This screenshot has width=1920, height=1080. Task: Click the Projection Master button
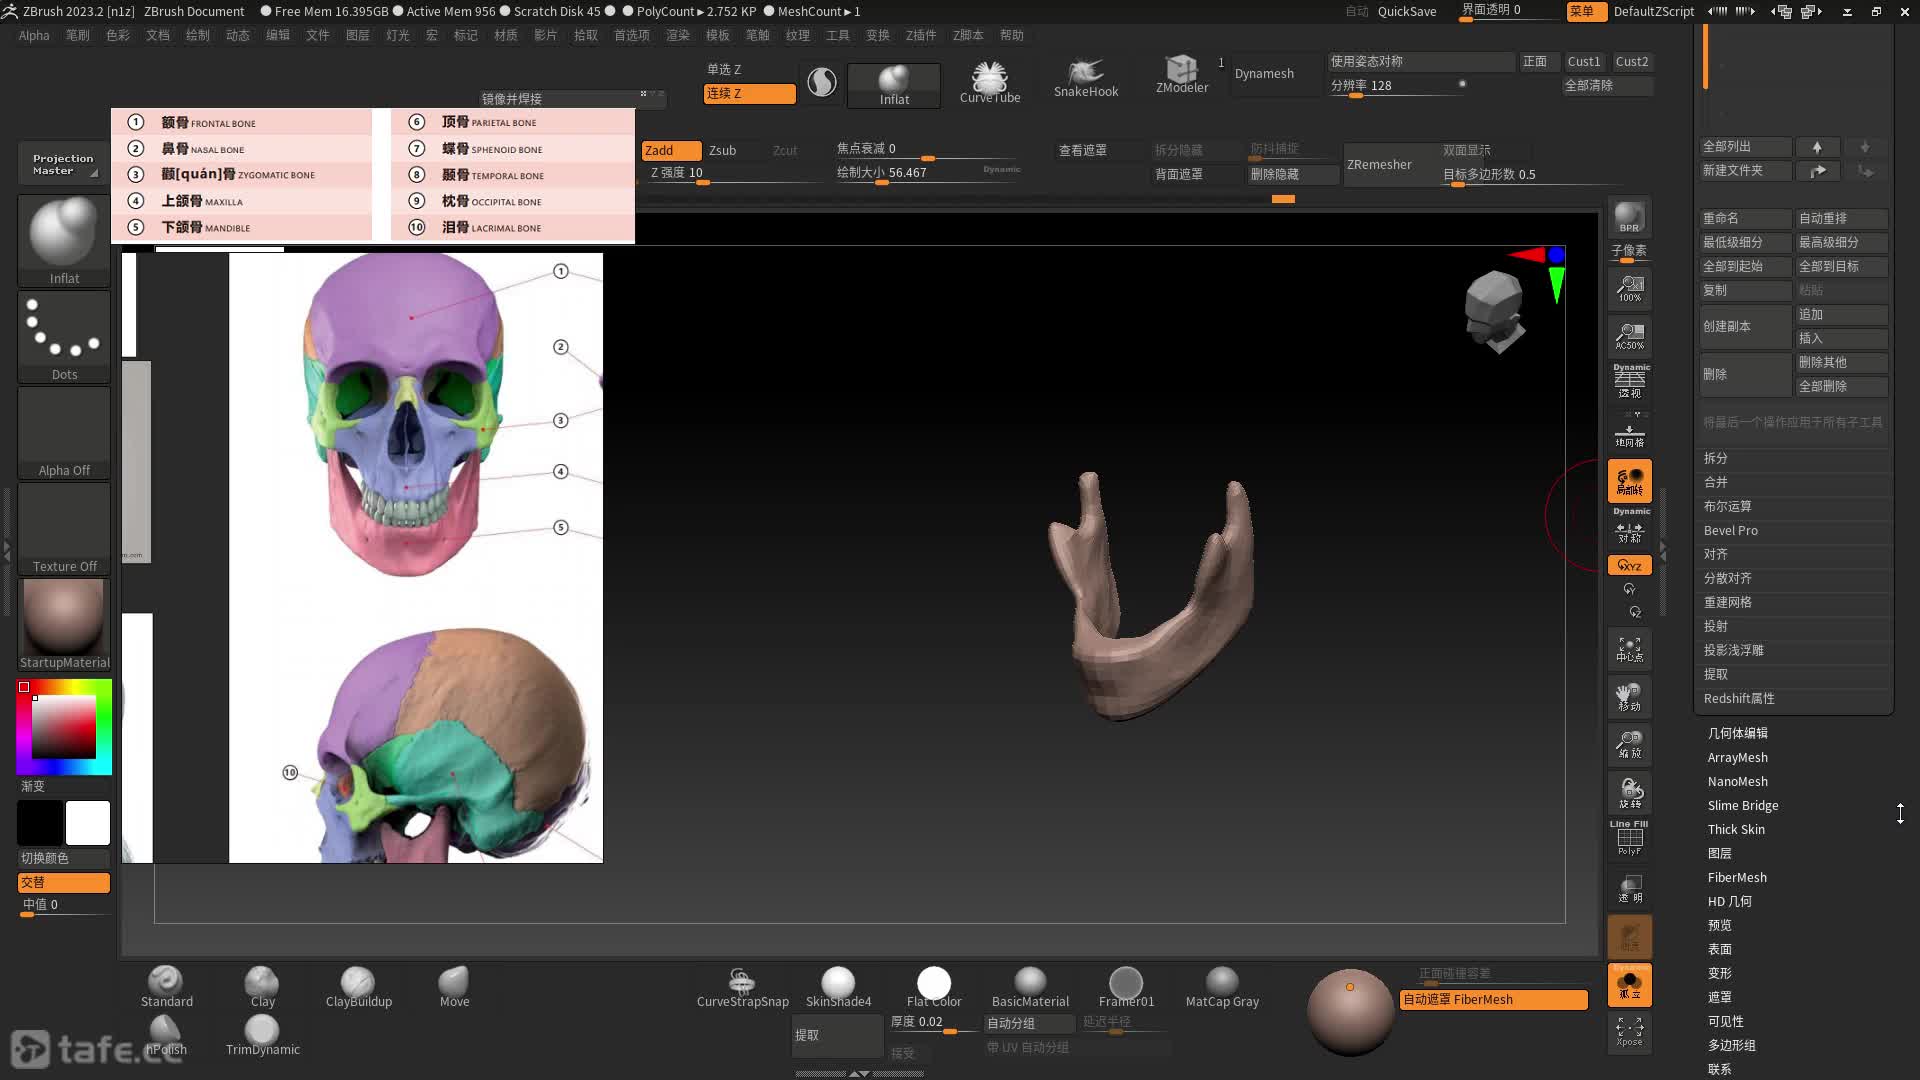(x=63, y=164)
